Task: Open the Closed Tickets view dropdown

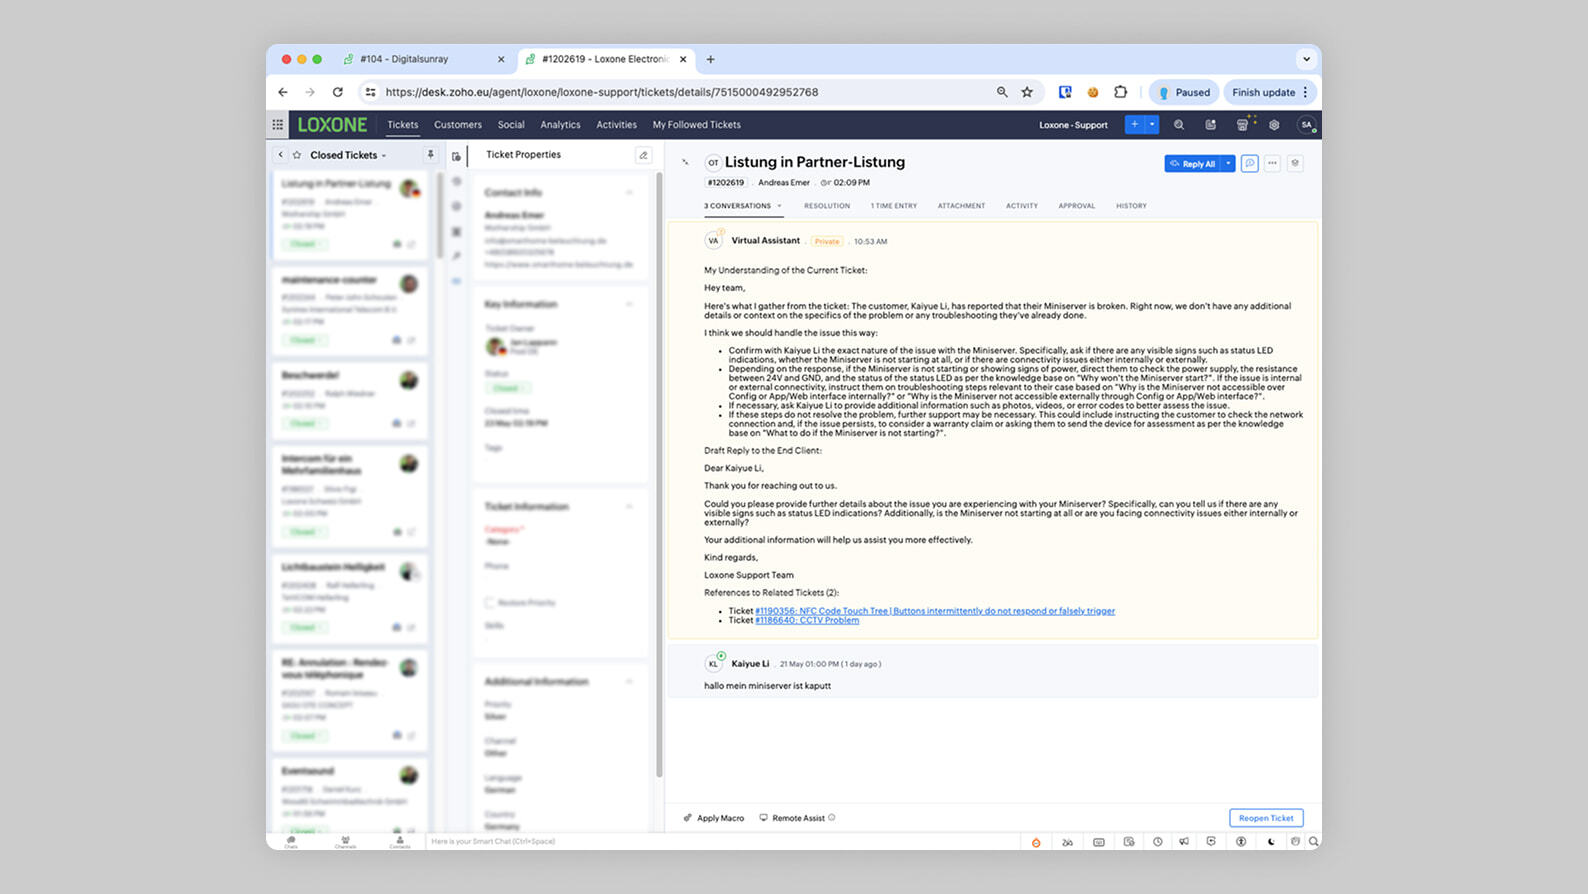Action: tap(384, 156)
